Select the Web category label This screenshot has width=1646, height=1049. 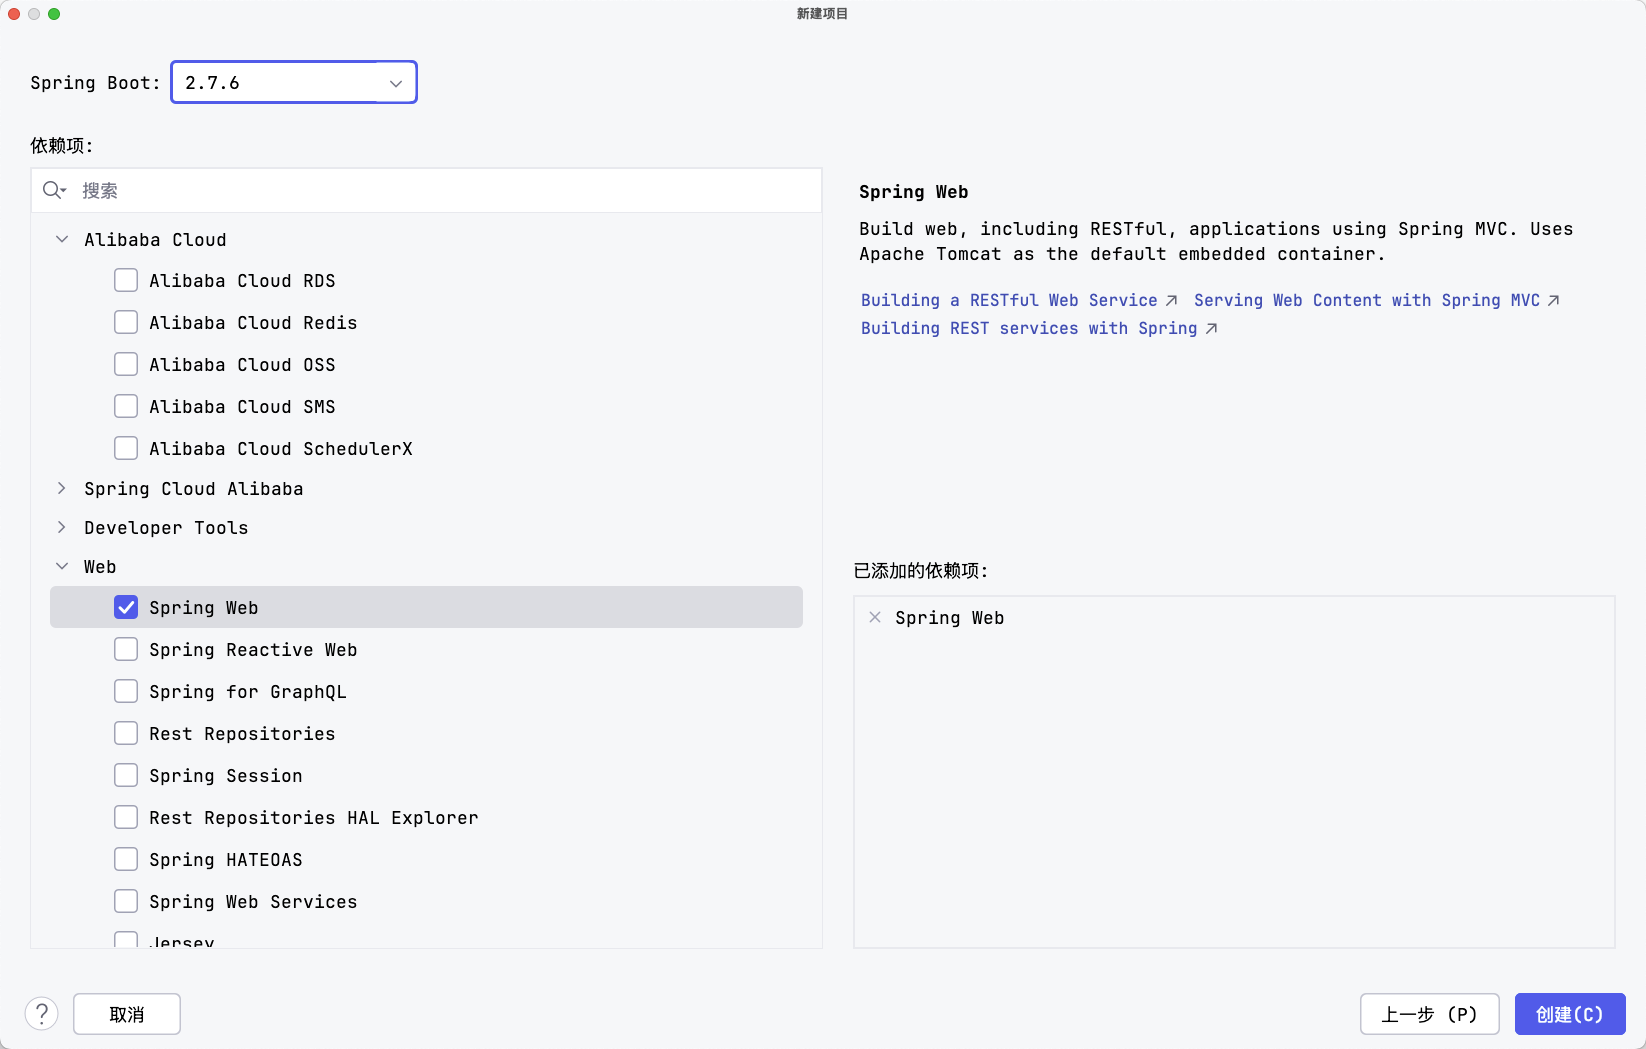click(x=100, y=567)
